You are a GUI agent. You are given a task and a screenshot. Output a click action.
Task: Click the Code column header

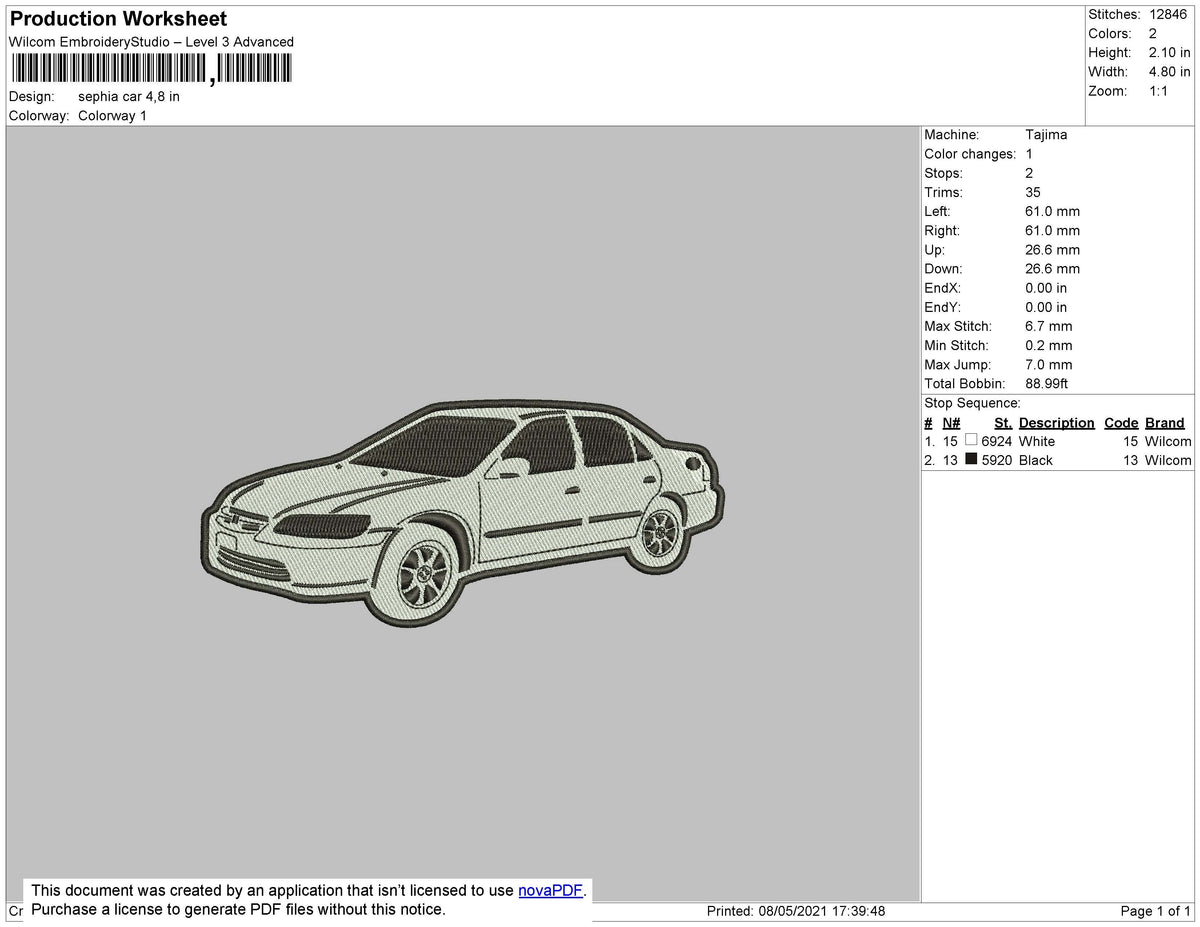point(1120,422)
